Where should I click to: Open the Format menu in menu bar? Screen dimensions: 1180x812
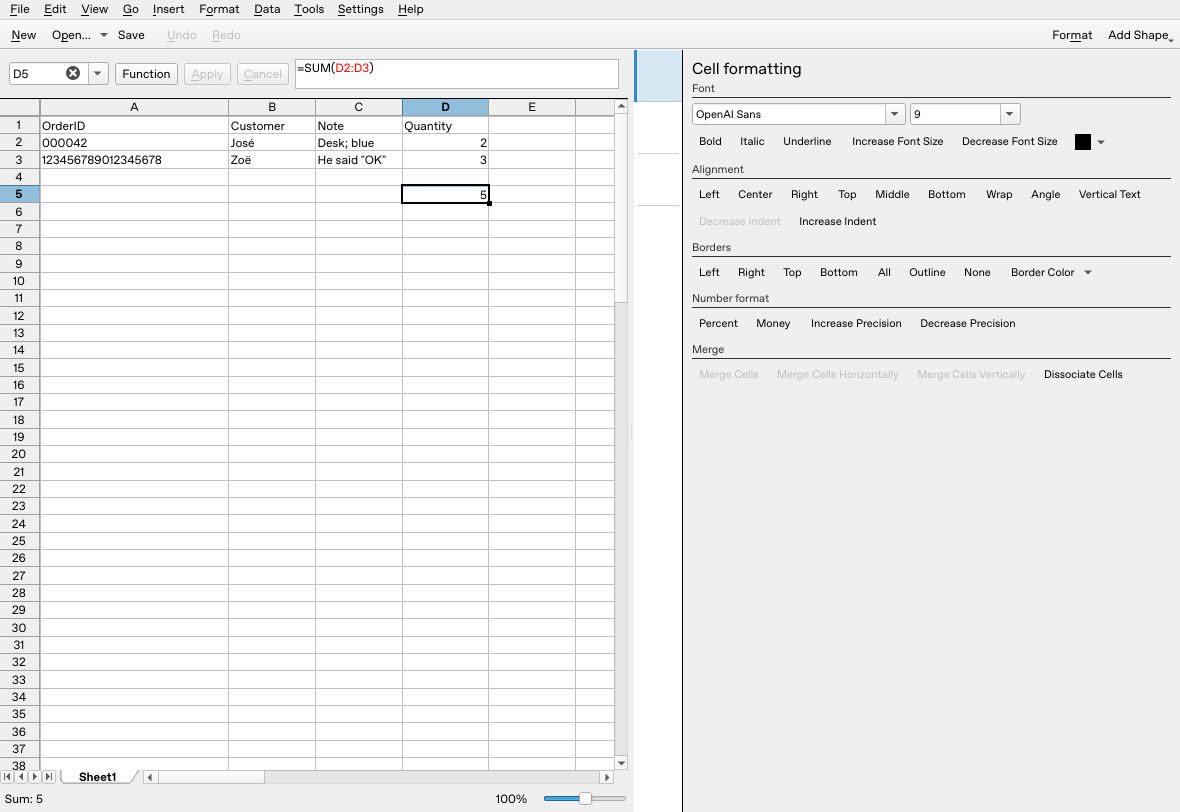click(219, 9)
